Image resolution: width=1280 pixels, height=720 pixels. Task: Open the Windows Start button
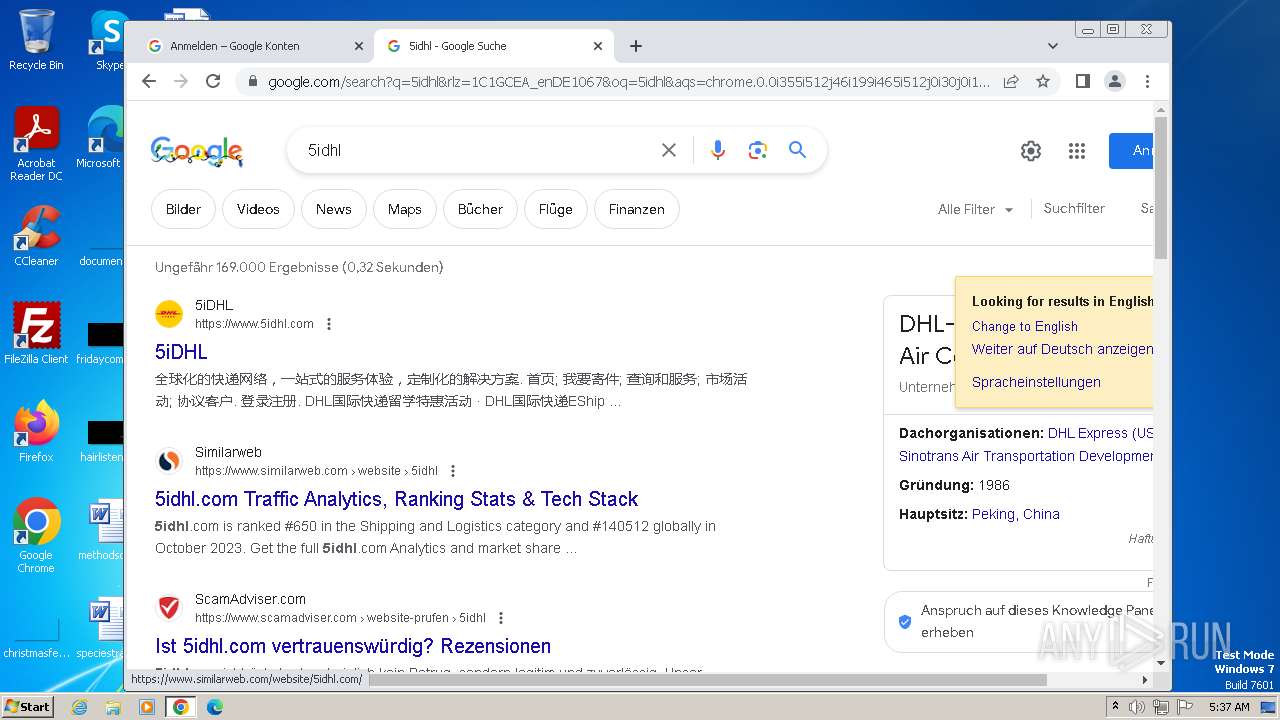coord(27,706)
